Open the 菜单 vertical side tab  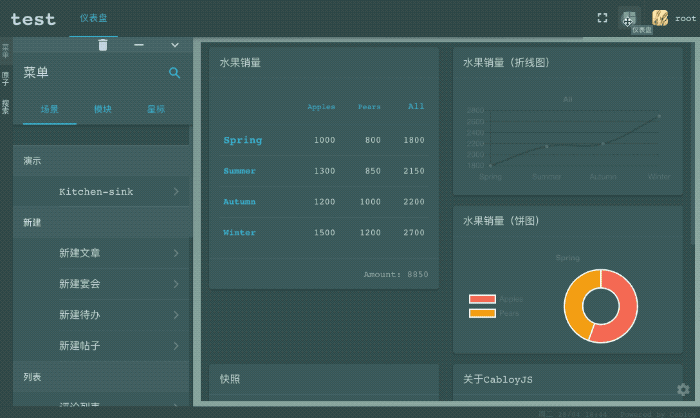point(5,51)
